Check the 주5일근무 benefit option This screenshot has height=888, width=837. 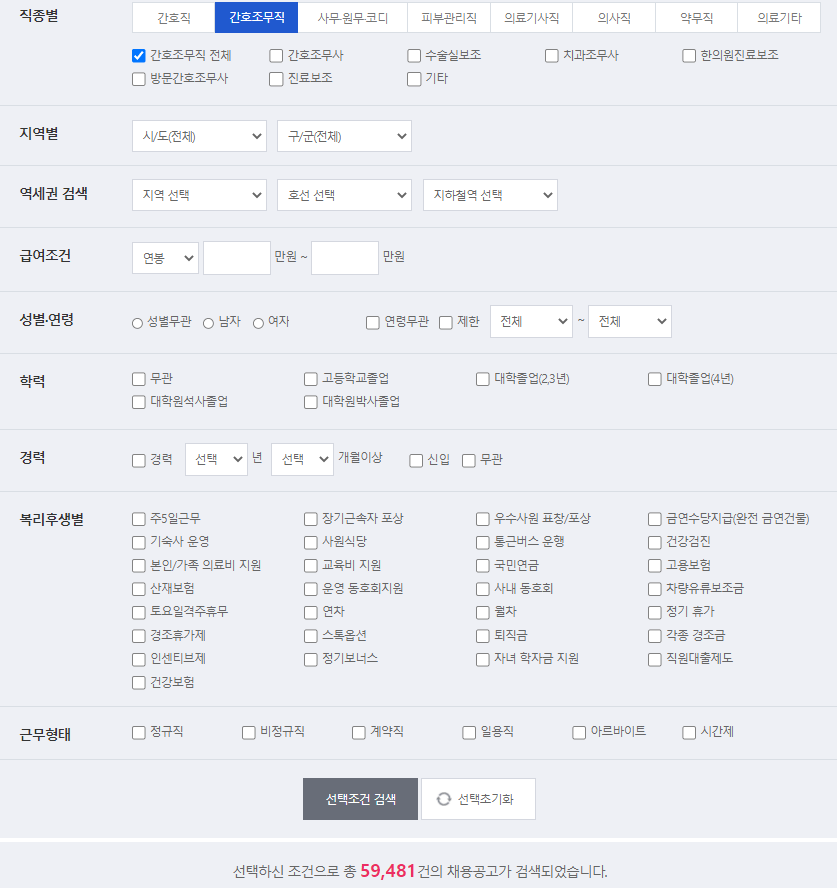[x=138, y=519]
